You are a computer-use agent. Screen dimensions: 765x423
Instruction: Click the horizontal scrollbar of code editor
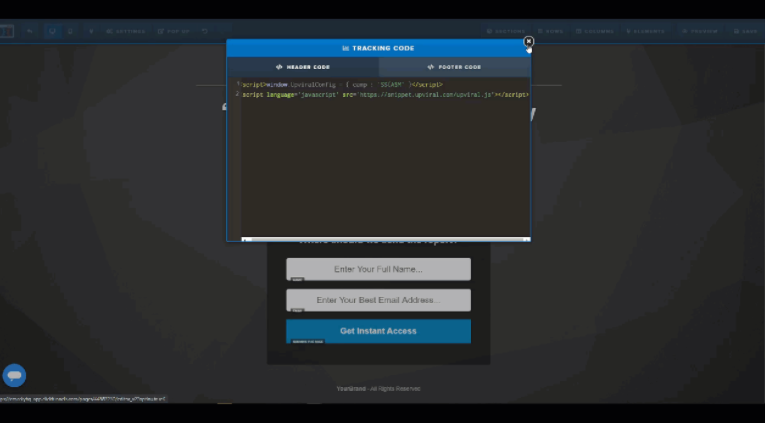[385, 239]
